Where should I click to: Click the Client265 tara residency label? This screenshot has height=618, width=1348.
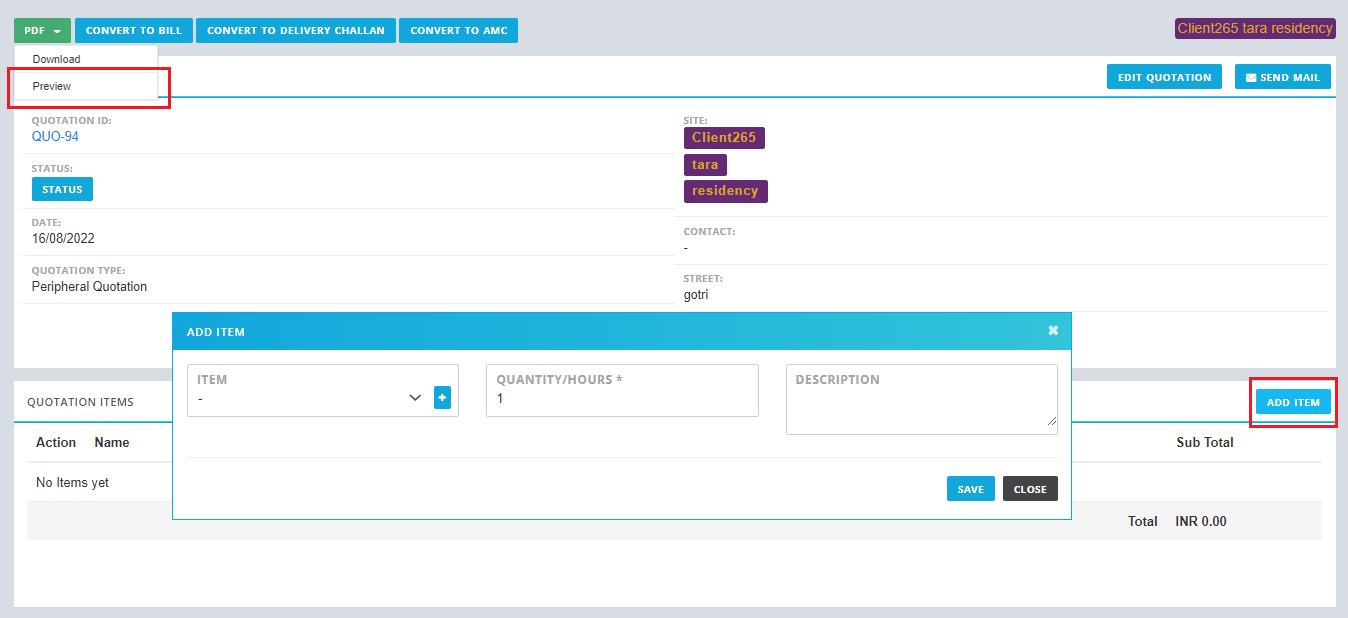(x=1255, y=28)
